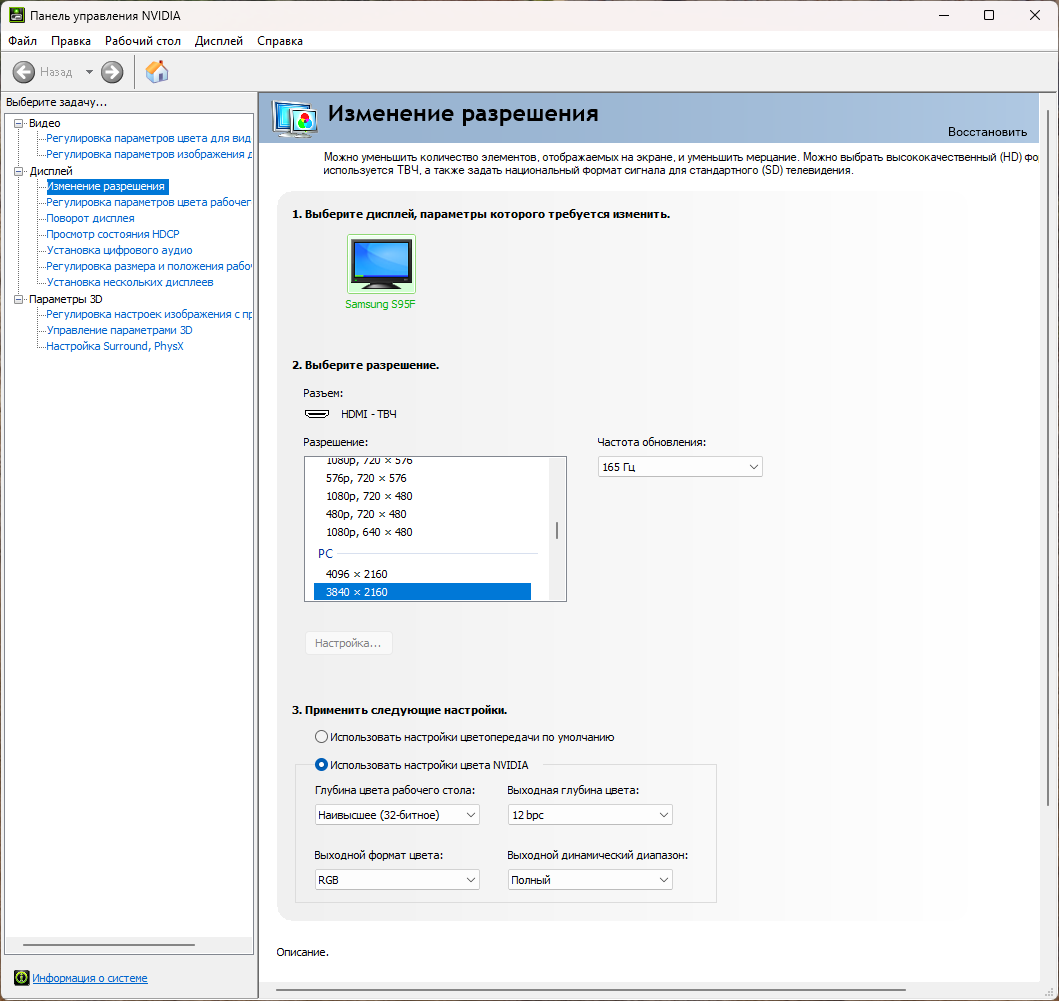Open Установка цифрового аудио task
This screenshot has width=1059, height=1001.
click(120, 250)
